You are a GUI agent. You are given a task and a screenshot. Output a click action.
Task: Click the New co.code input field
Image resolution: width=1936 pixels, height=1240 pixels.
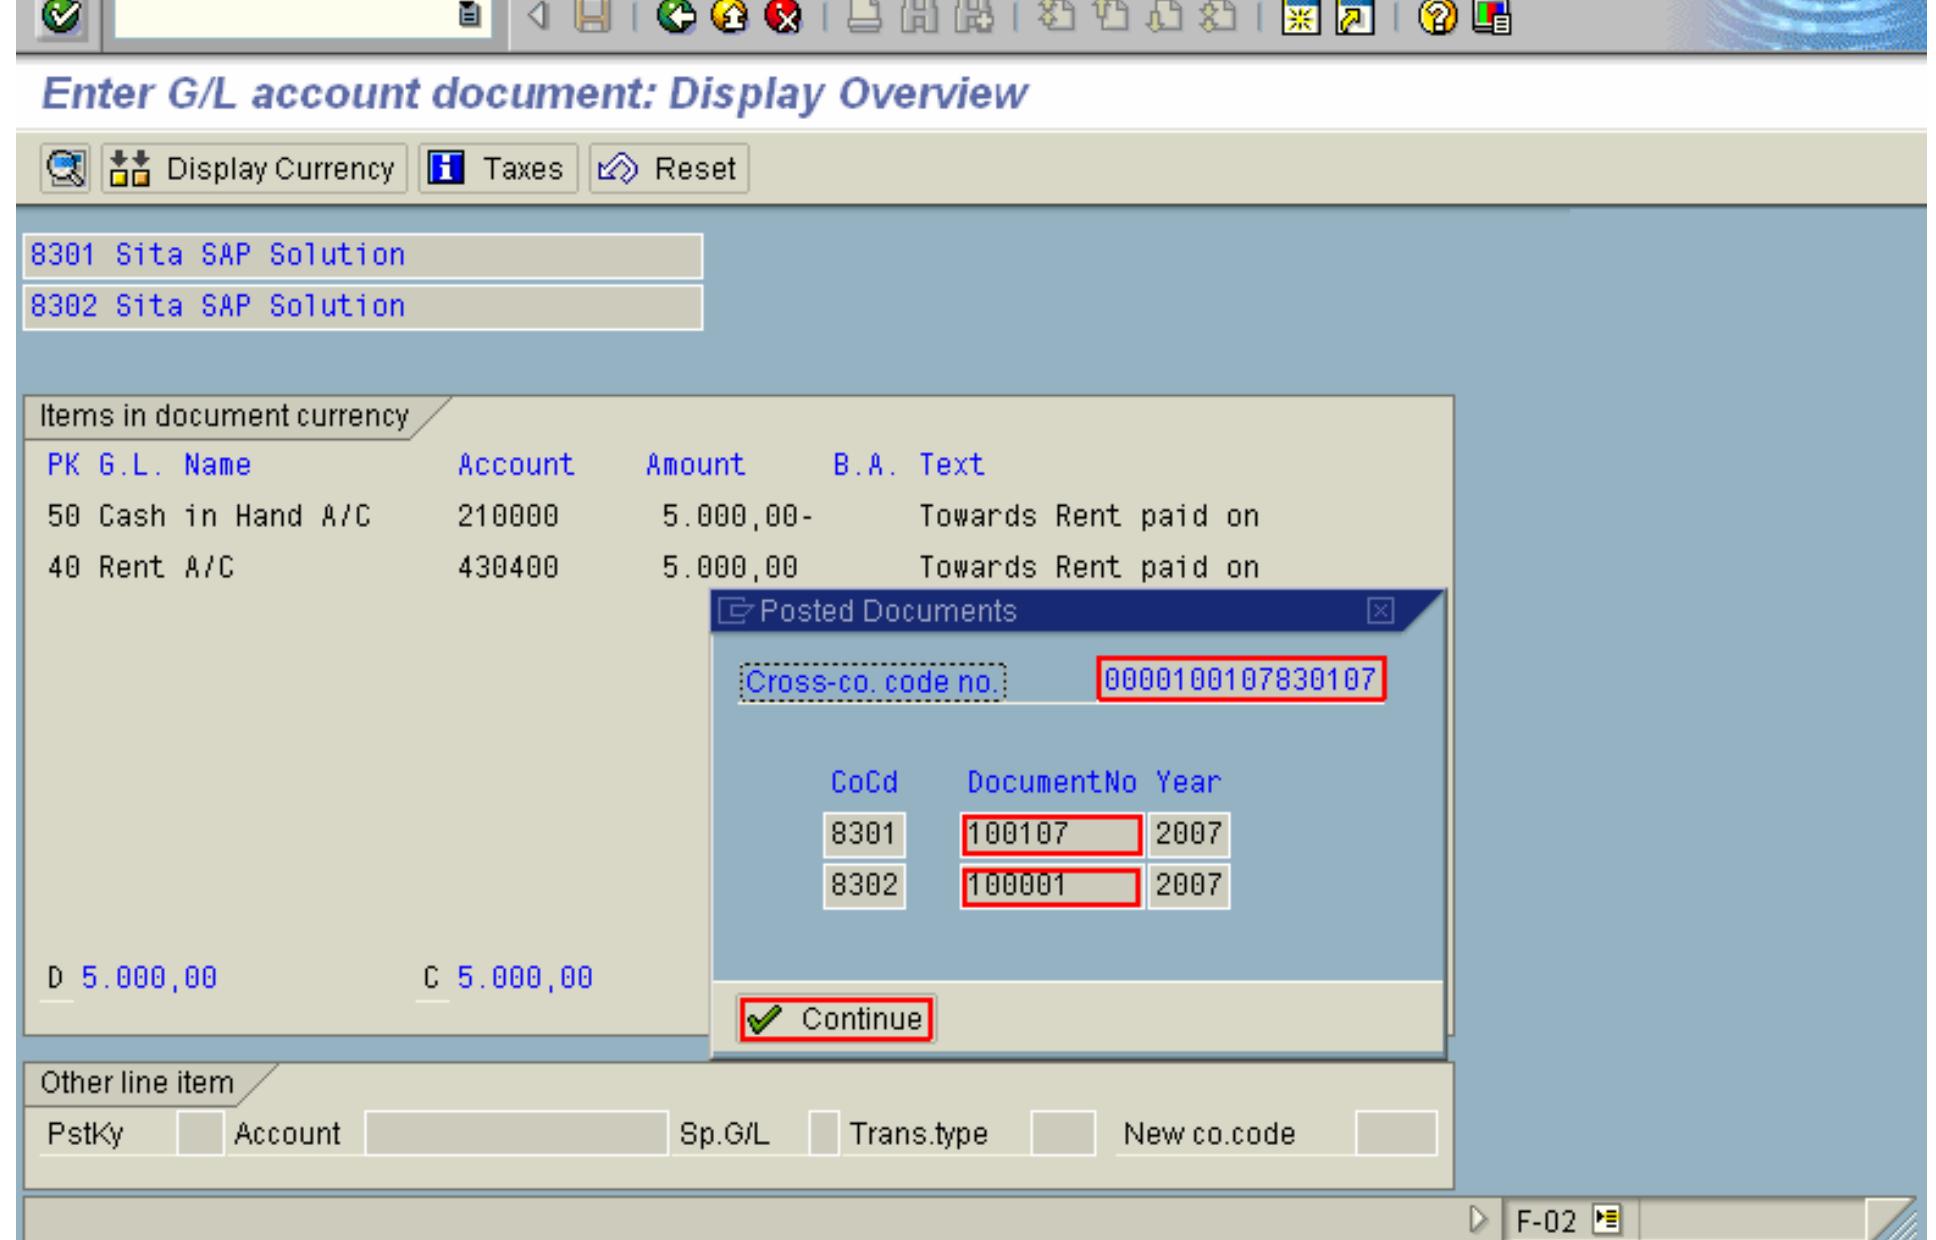click(x=1396, y=1134)
